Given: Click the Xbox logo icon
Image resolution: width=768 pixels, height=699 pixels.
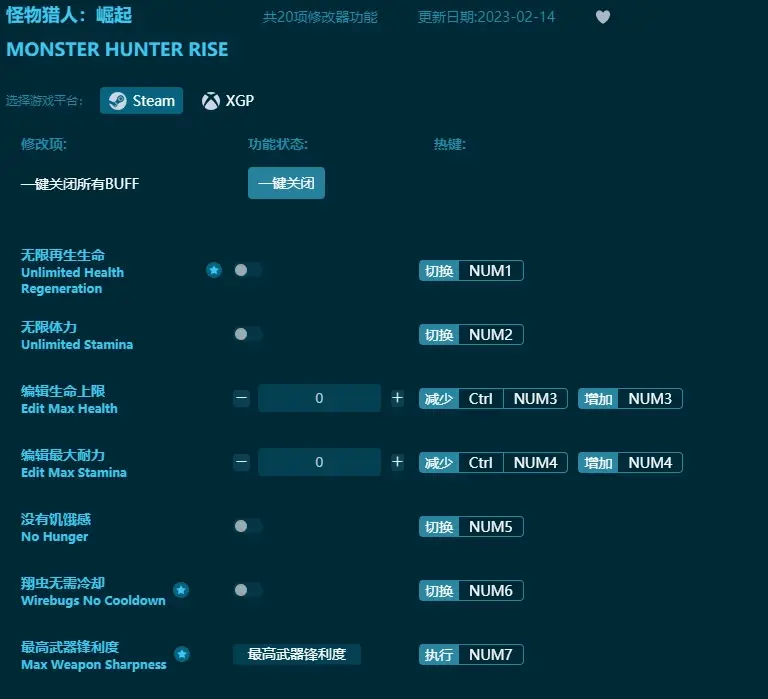Looking at the screenshot, I should pos(211,101).
